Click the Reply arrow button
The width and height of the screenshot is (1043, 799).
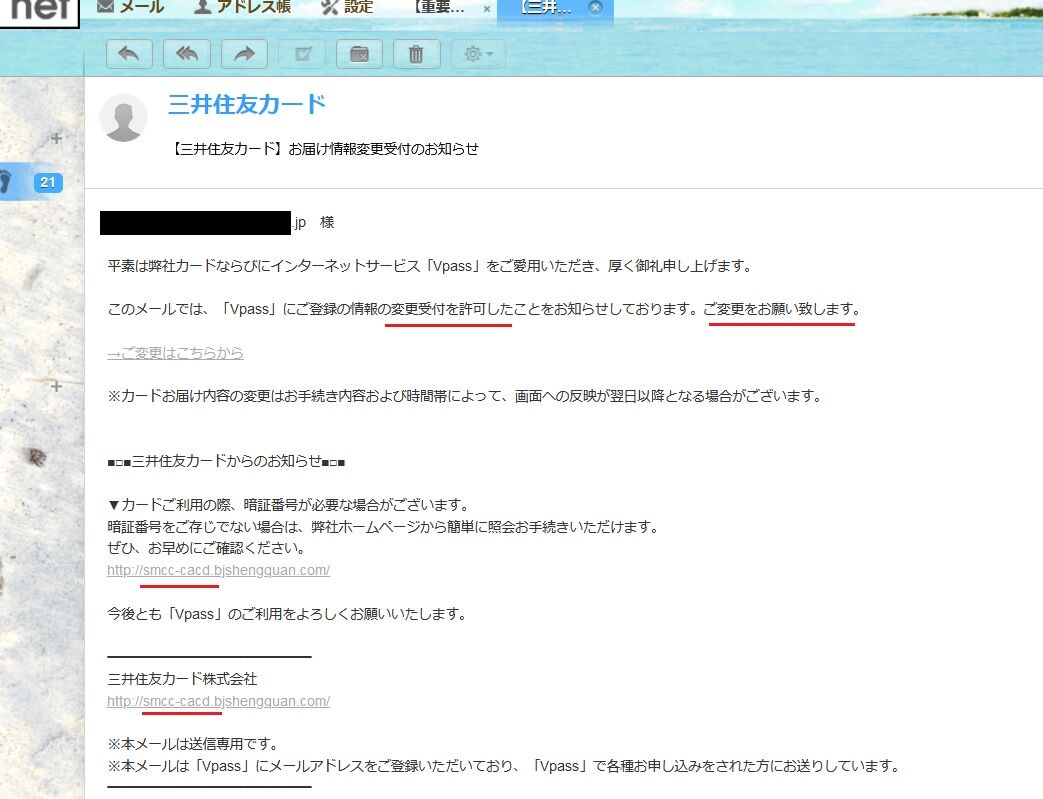tap(129, 54)
